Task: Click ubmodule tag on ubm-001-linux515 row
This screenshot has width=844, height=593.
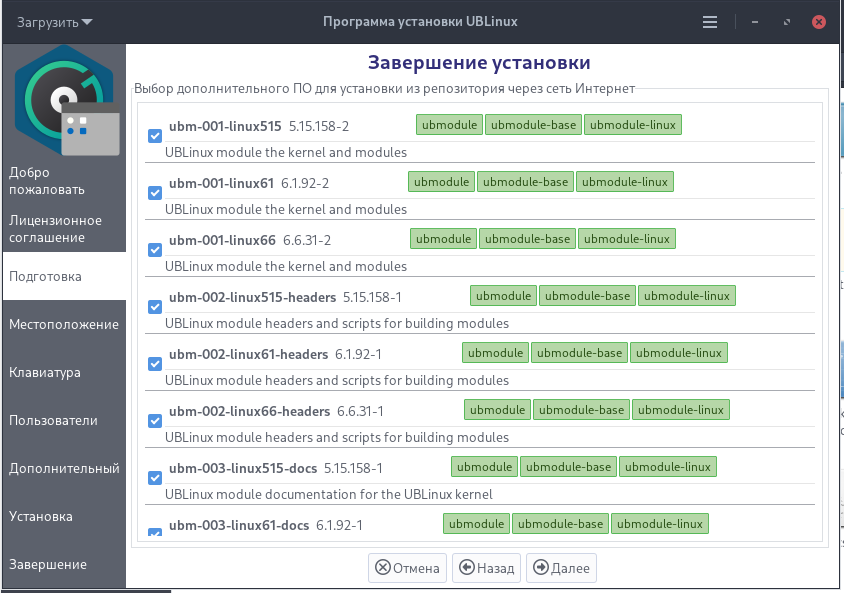Action: tap(449, 125)
